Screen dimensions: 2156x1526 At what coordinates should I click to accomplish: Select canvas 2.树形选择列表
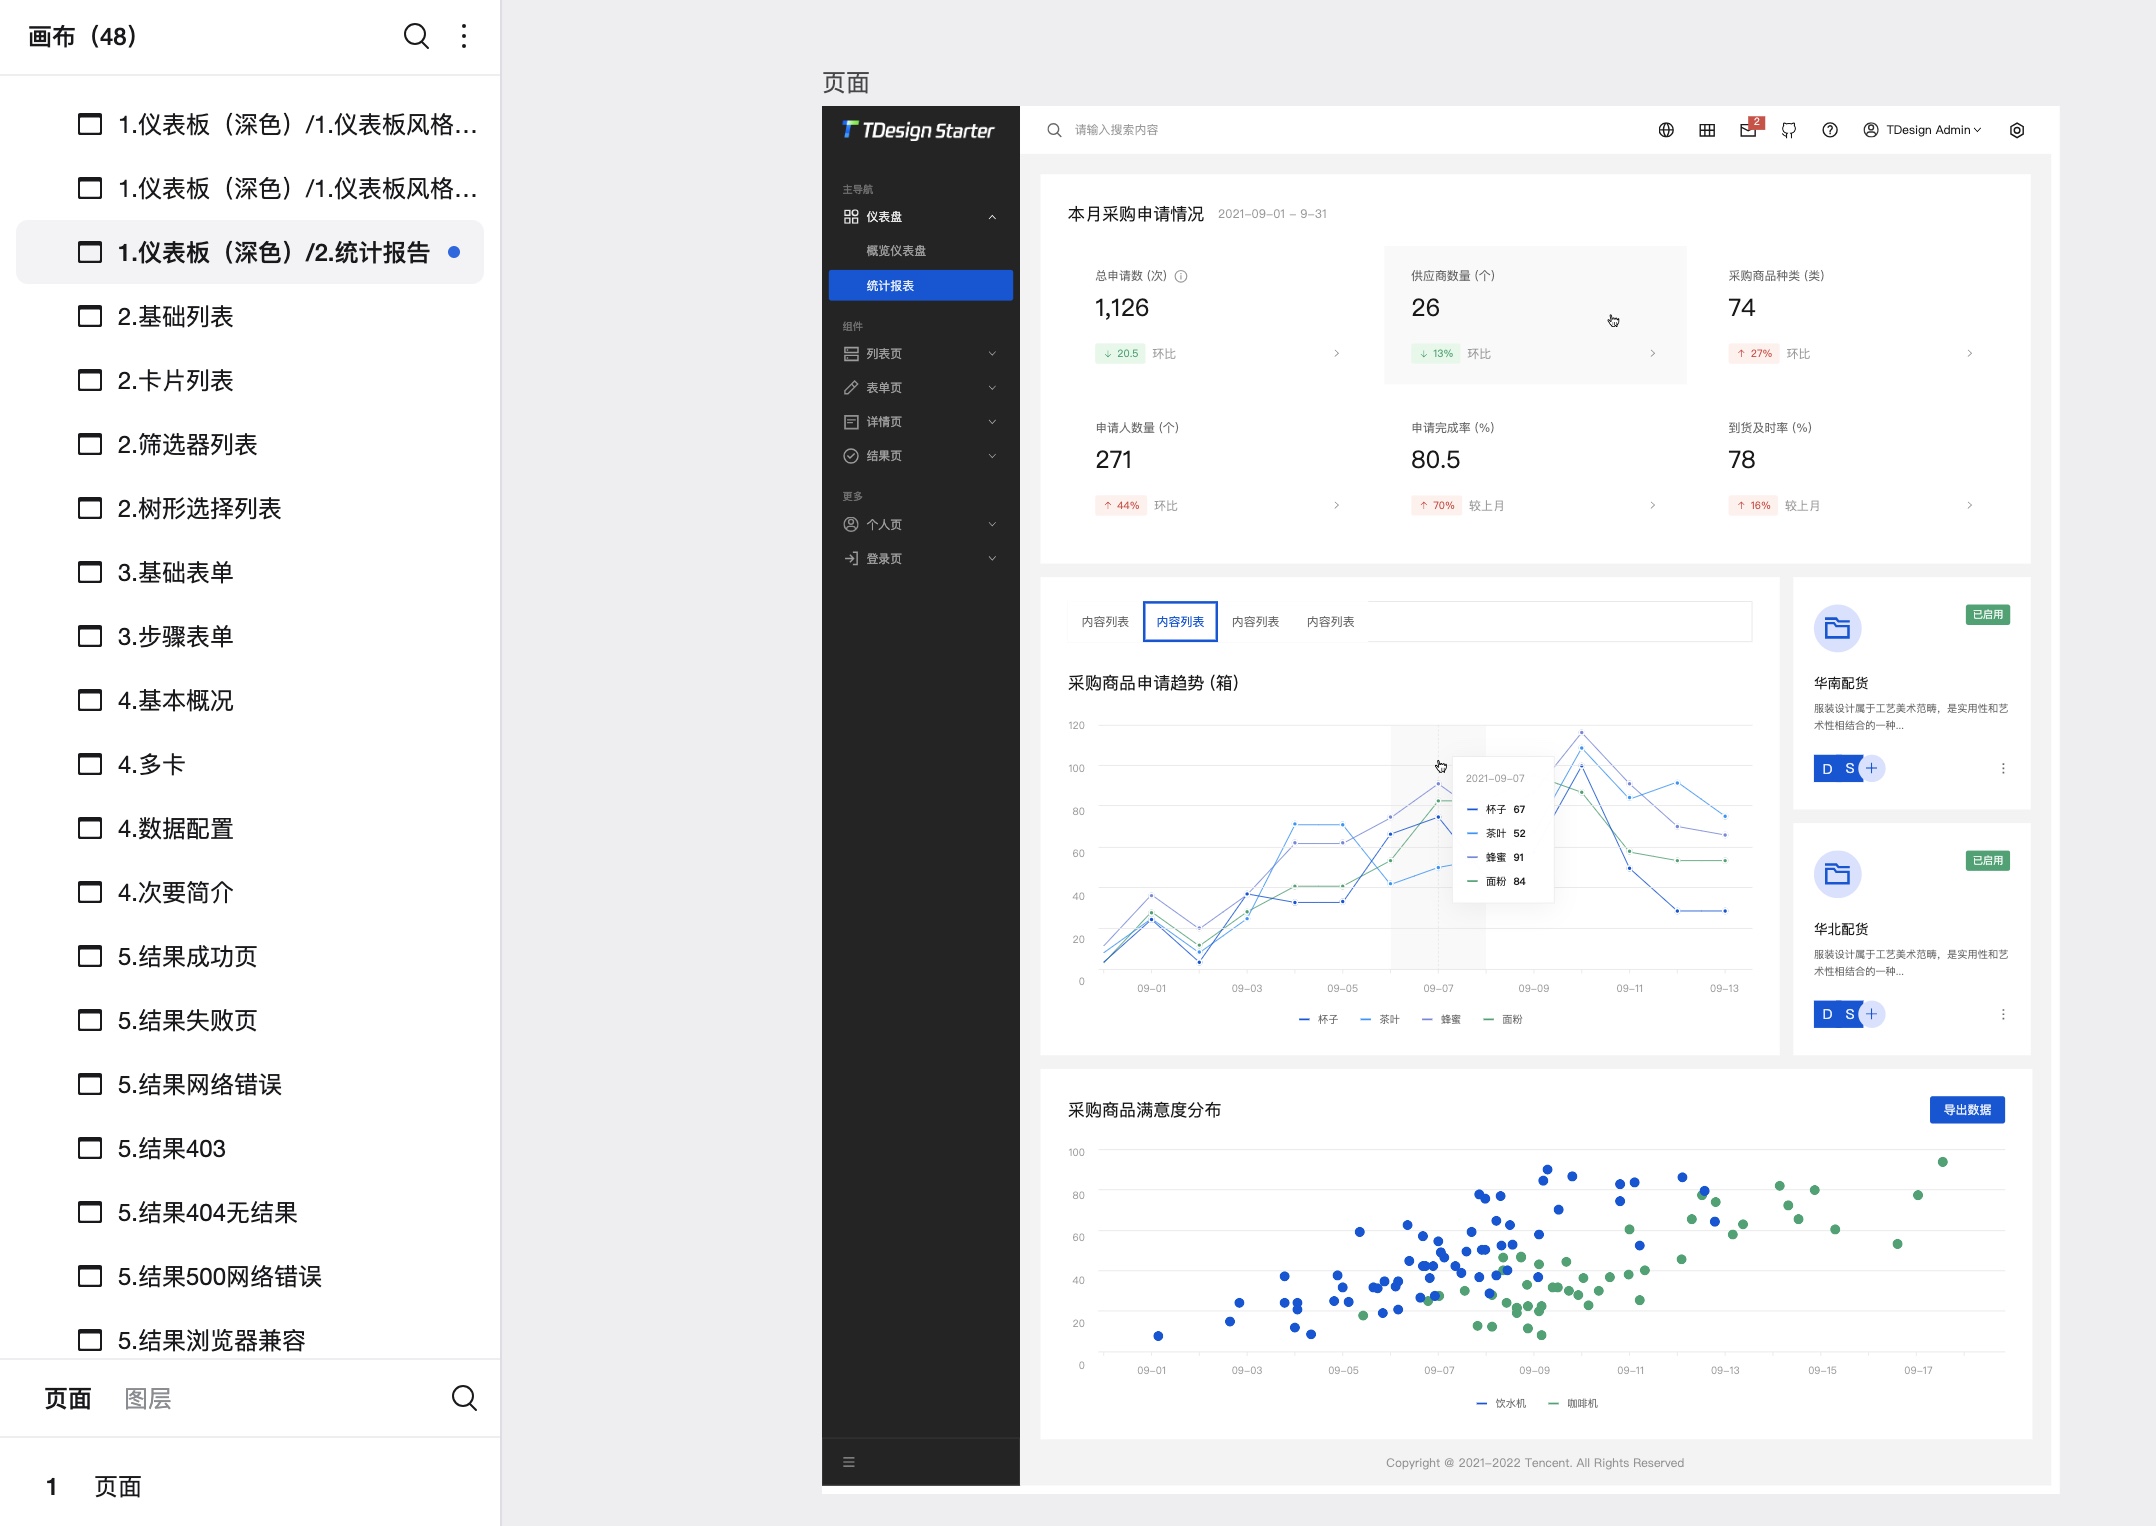click(250, 508)
